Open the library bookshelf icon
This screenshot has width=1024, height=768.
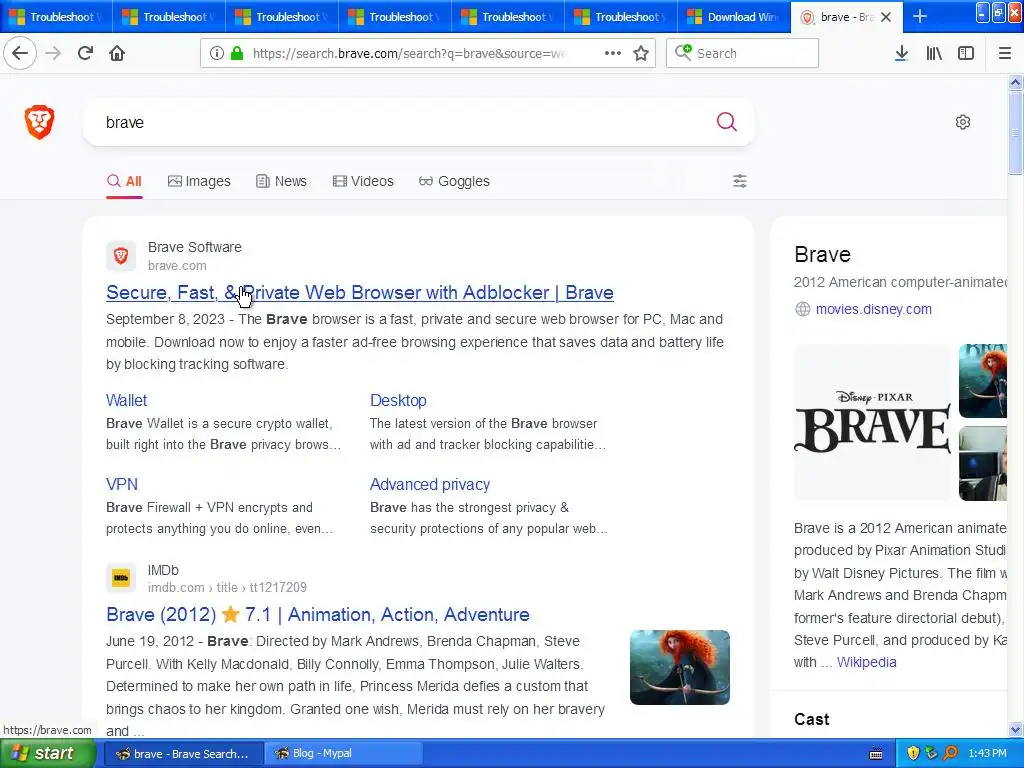coord(934,53)
